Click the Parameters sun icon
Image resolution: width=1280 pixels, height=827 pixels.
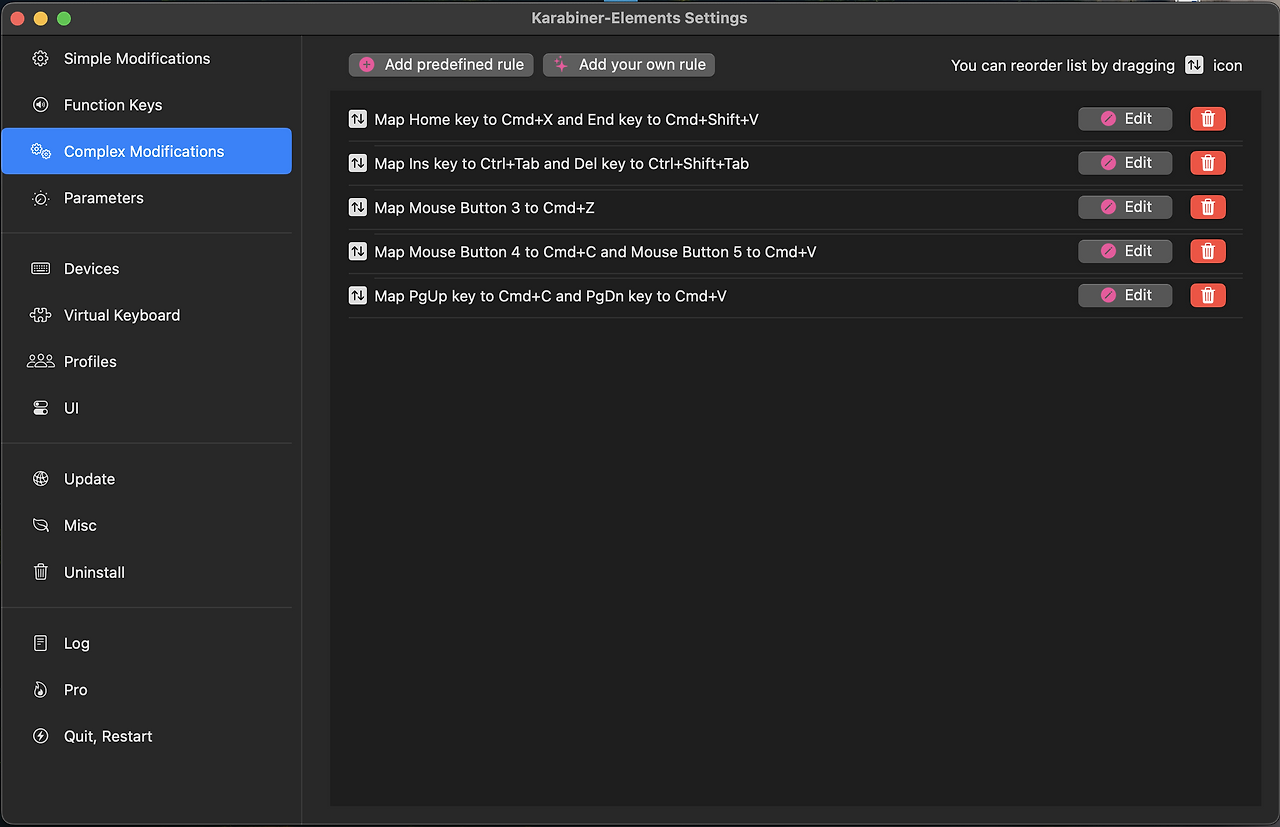[x=40, y=198]
